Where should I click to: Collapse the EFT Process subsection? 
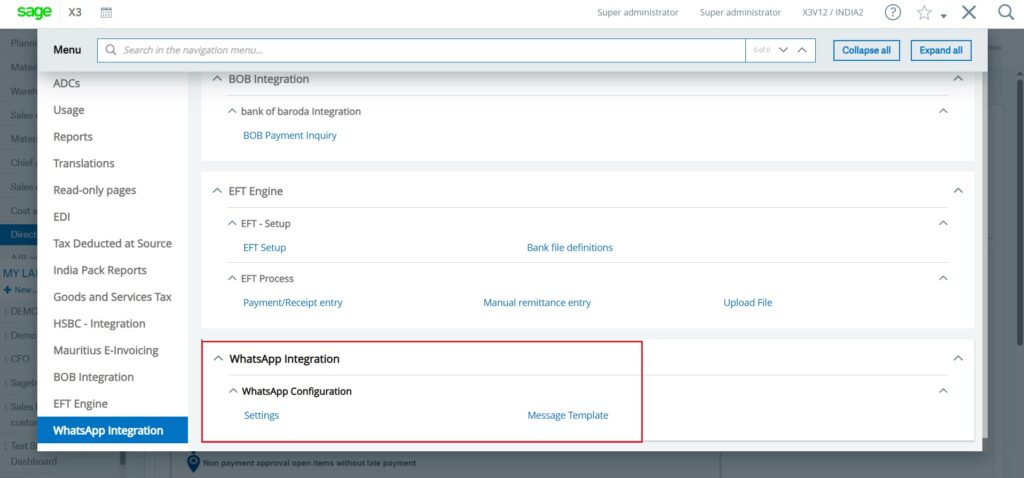tap(233, 279)
